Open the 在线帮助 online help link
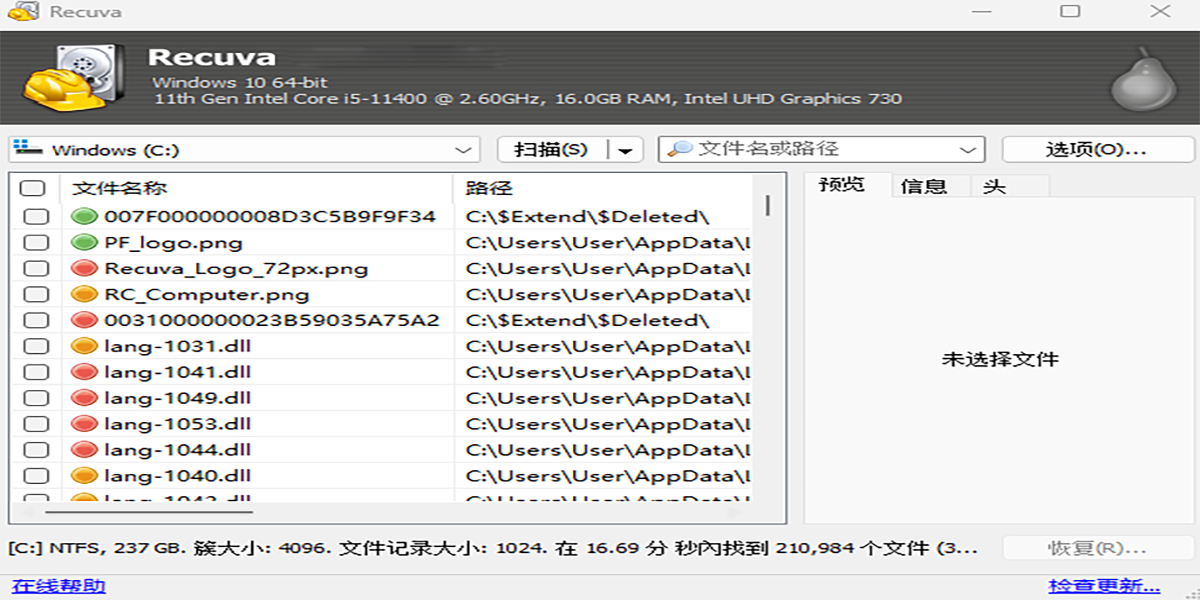This screenshot has height=600, width=1200. click(58, 586)
